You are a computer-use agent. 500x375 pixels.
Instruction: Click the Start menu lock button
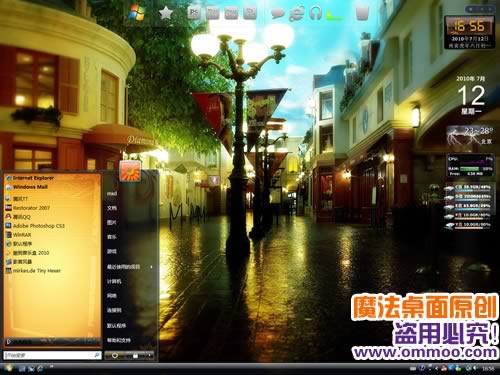135,356
